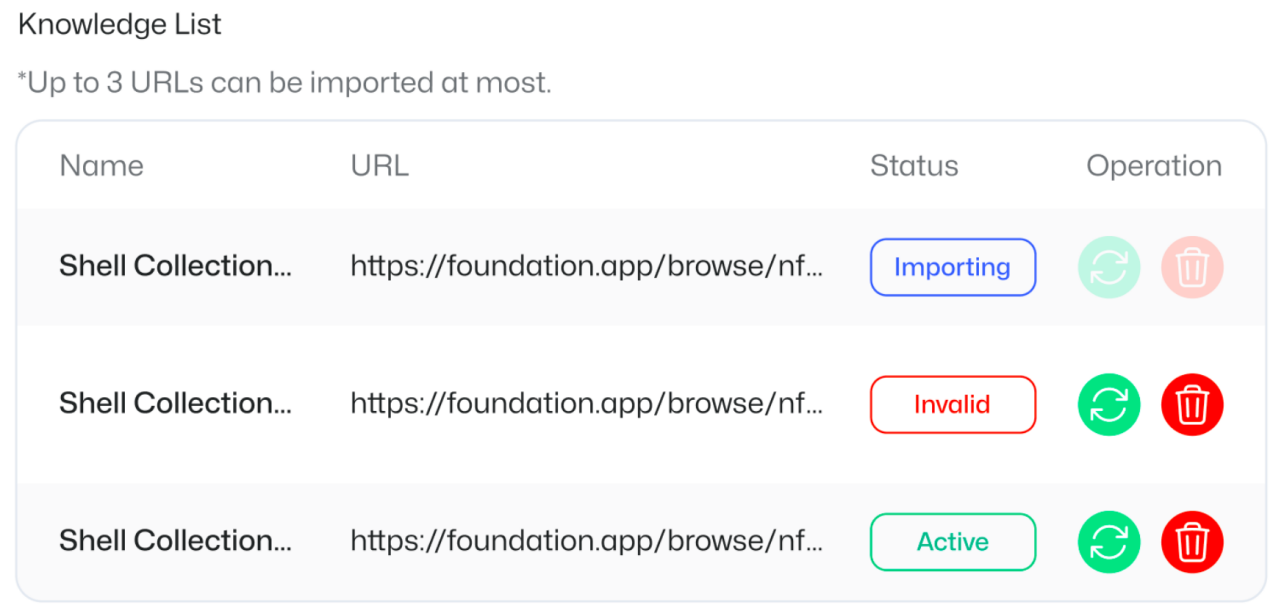The height and width of the screenshot is (611, 1273).
Task: Click the URL column header
Action: click(x=379, y=166)
